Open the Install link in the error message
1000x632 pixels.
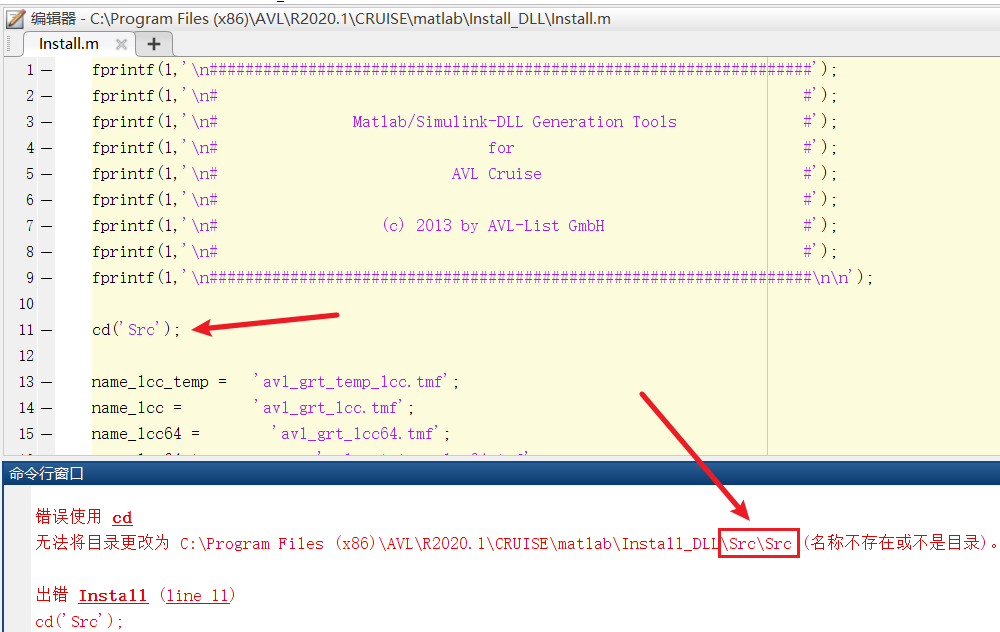point(113,595)
